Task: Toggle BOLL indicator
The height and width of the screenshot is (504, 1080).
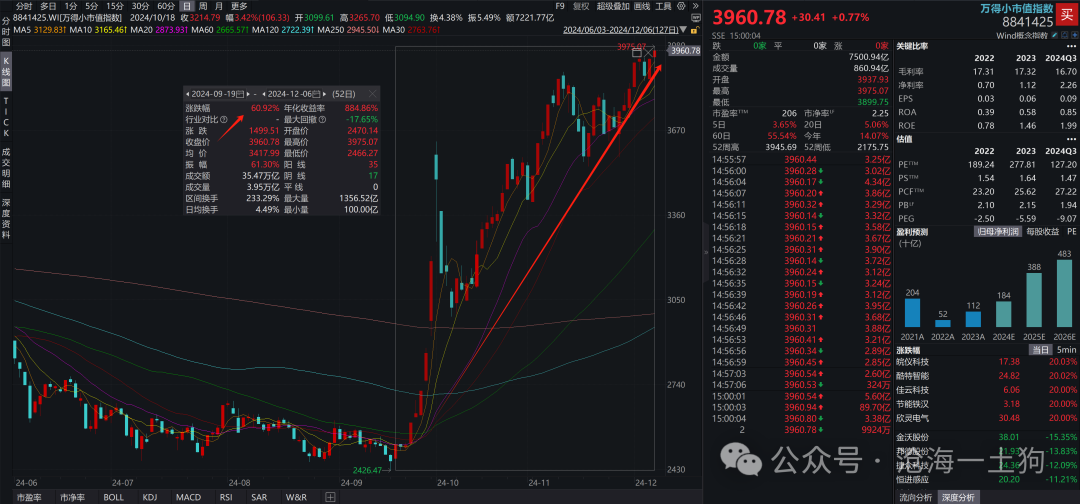Action: tap(114, 496)
